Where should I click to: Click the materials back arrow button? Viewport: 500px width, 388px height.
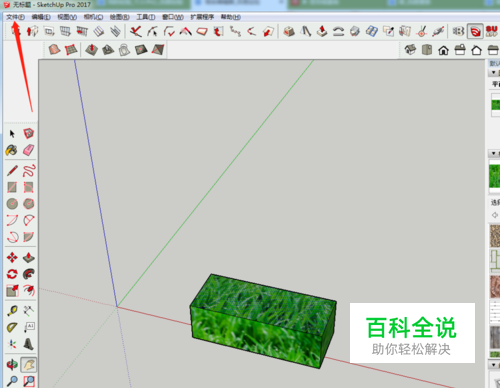(495, 215)
